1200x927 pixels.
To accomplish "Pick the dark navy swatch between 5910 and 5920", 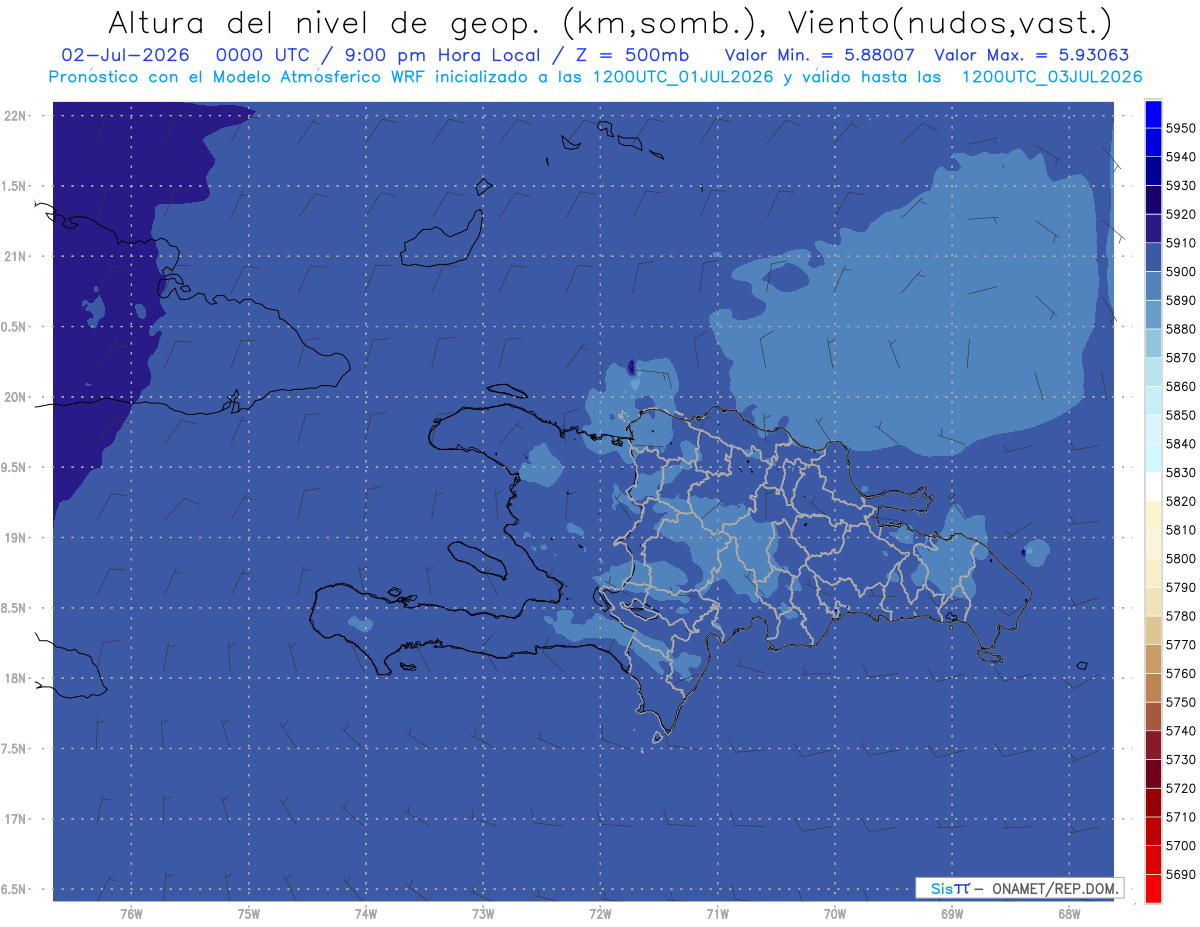I will point(1153,228).
